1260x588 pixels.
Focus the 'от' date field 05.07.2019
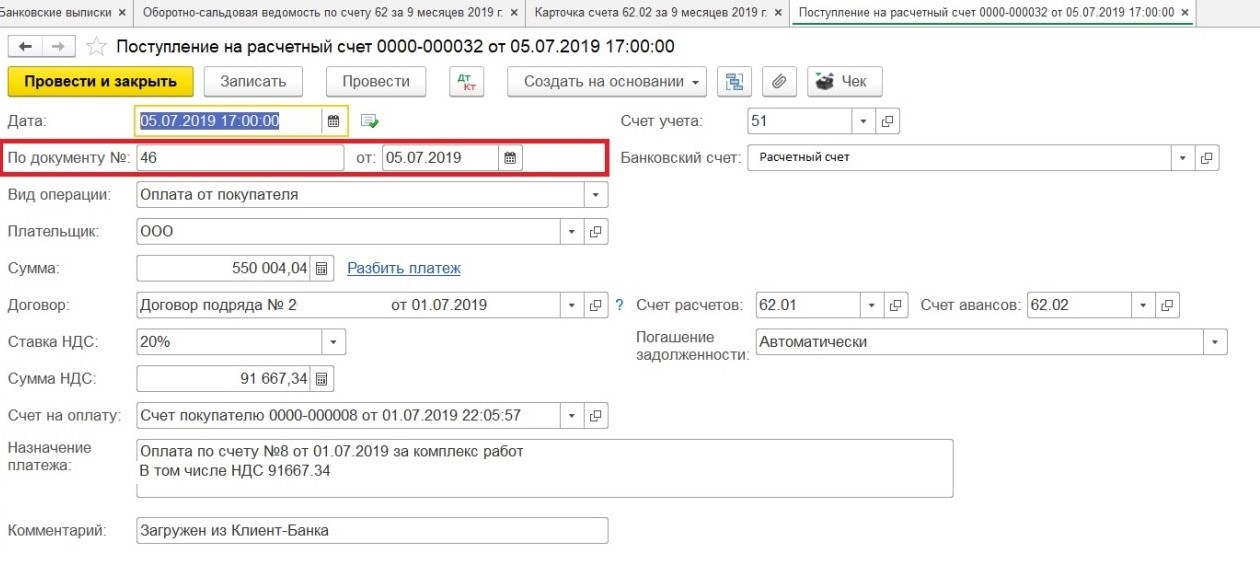pyautogui.click(x=440, y=157)
